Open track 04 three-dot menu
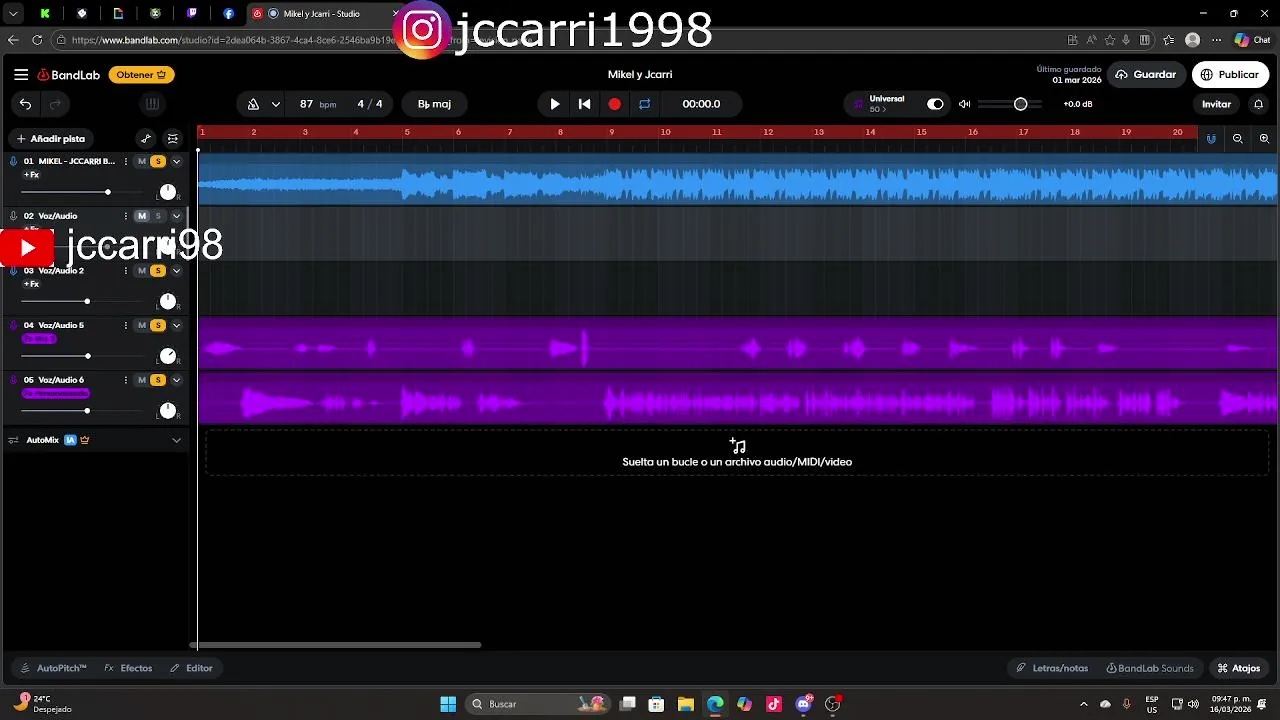 (x=126, y=325)
